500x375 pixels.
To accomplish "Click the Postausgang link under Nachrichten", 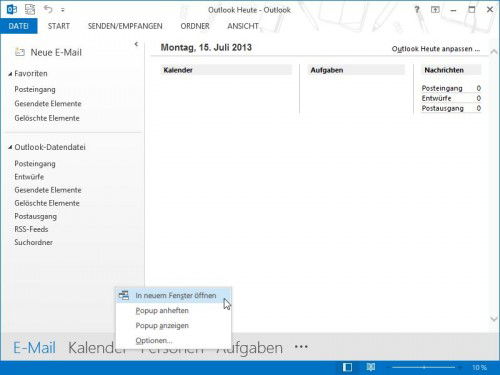I will (443, 108).
